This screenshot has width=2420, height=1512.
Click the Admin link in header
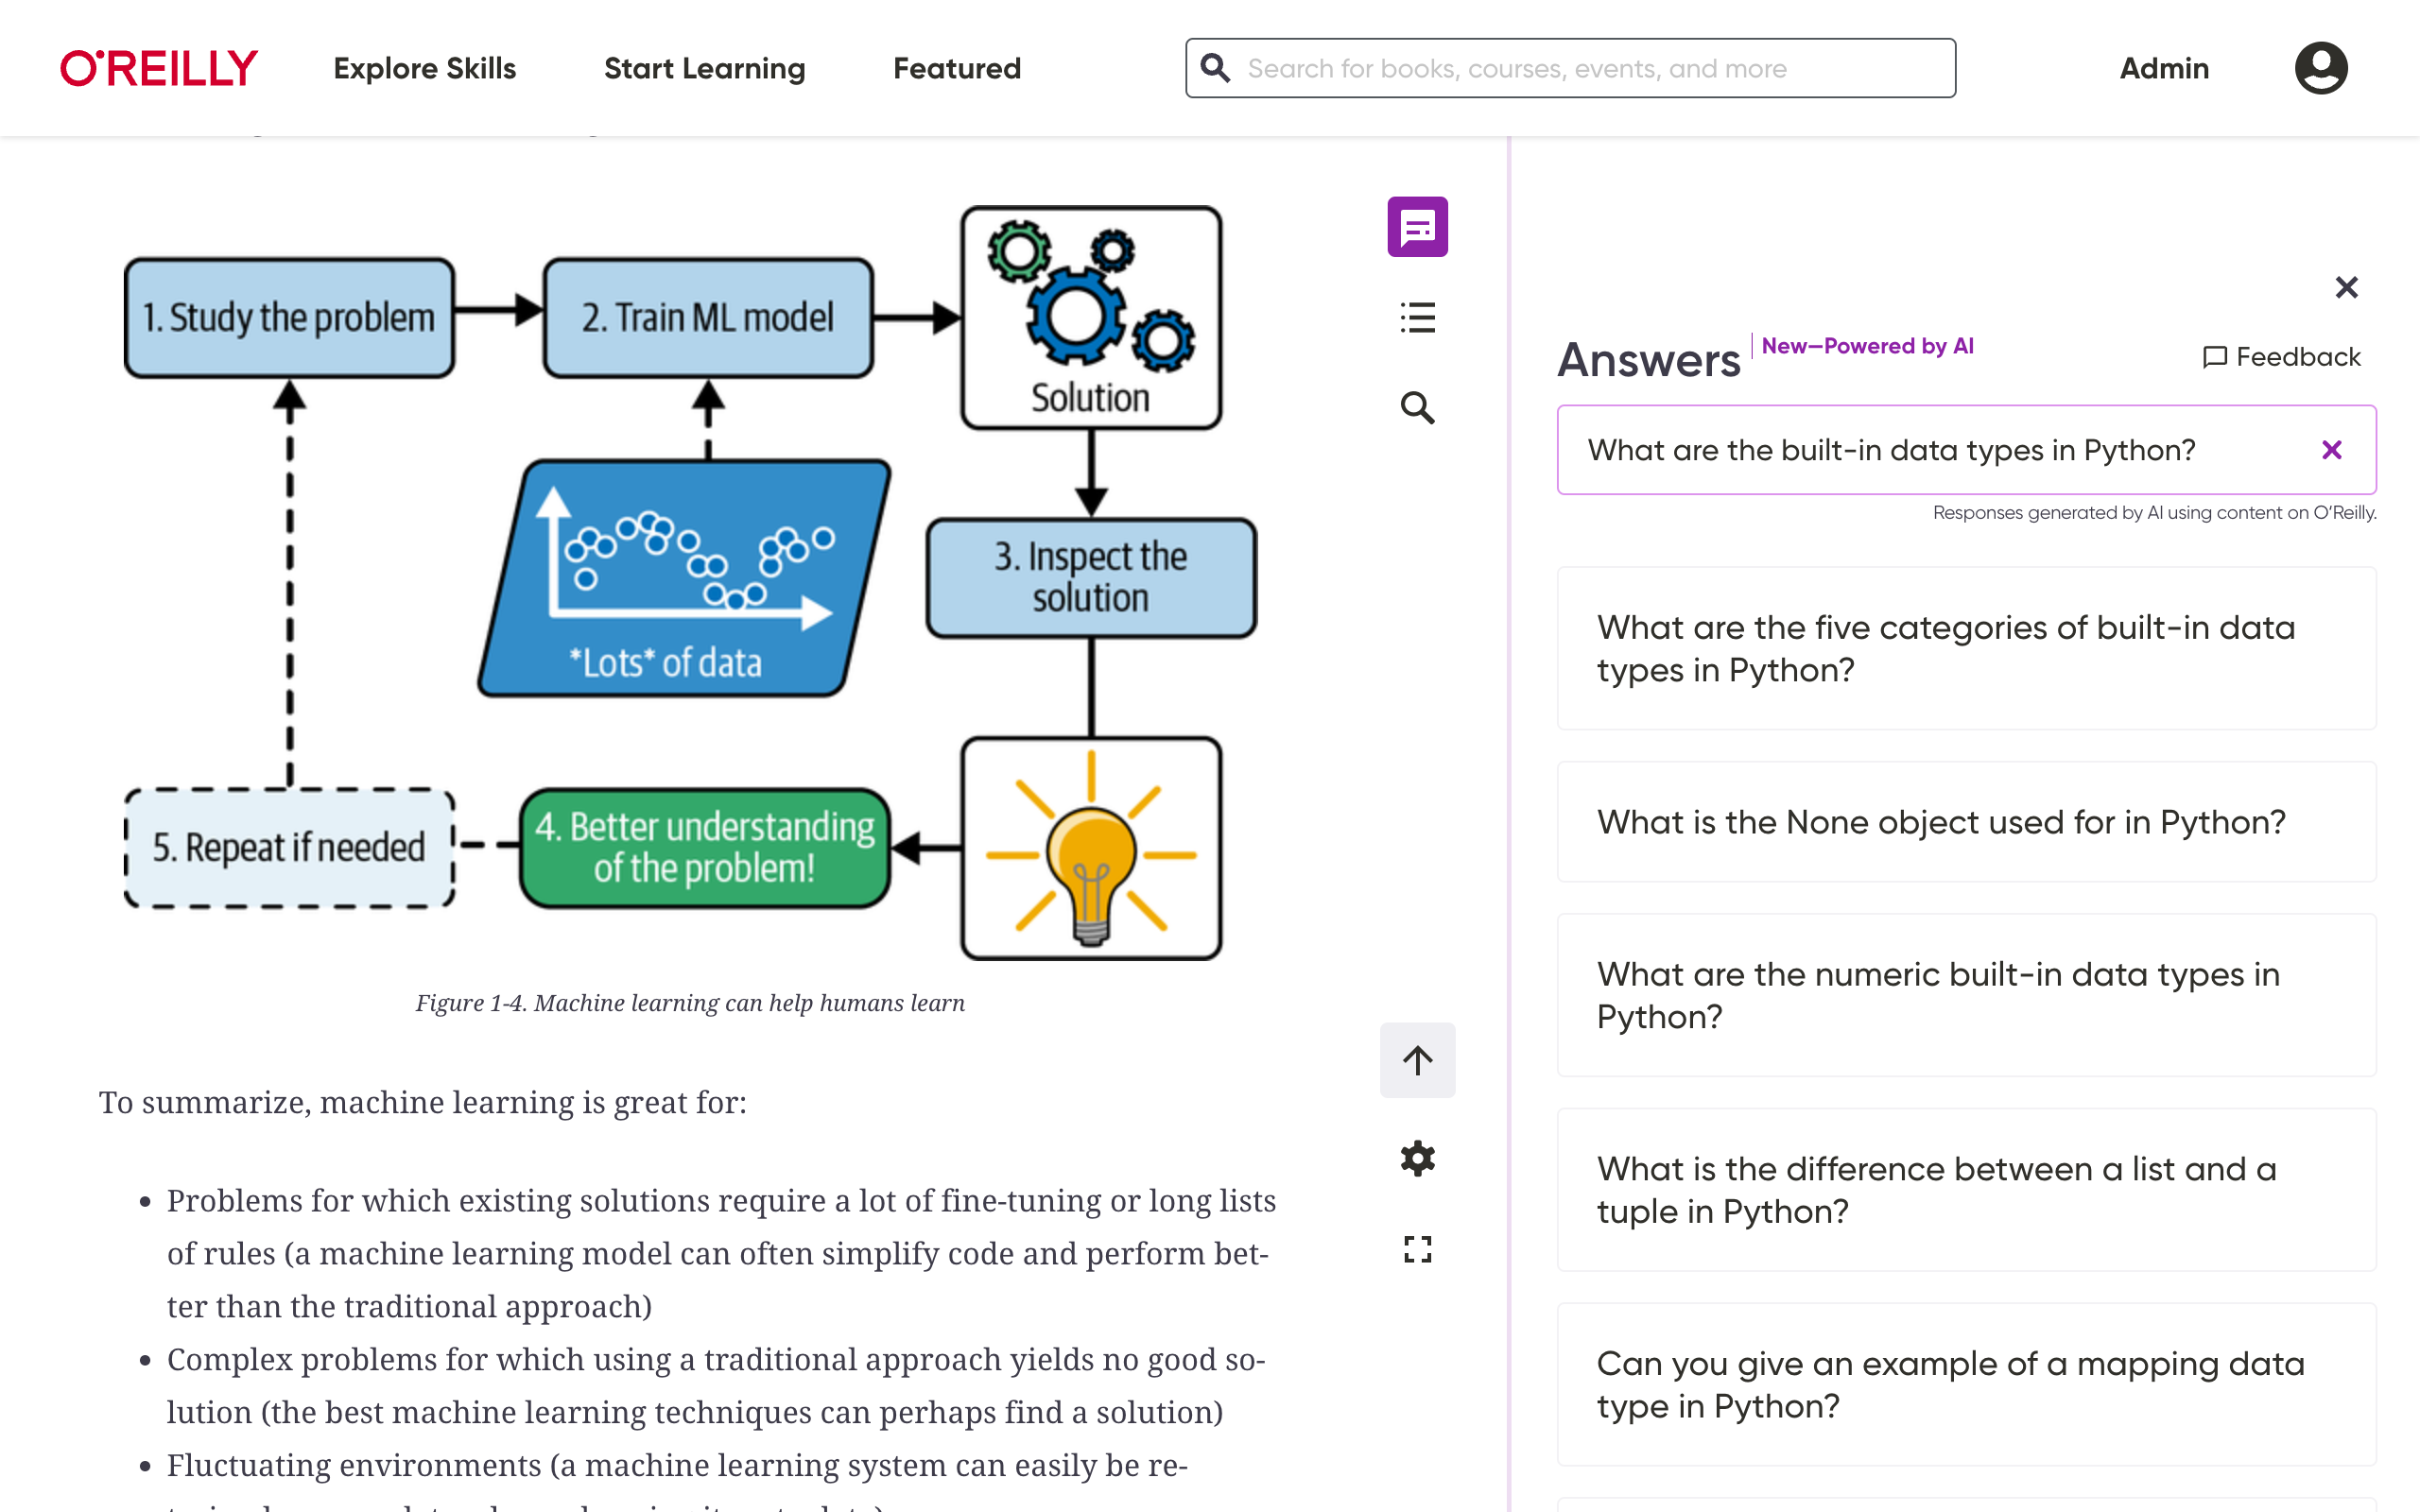[x=2164, y=68]
